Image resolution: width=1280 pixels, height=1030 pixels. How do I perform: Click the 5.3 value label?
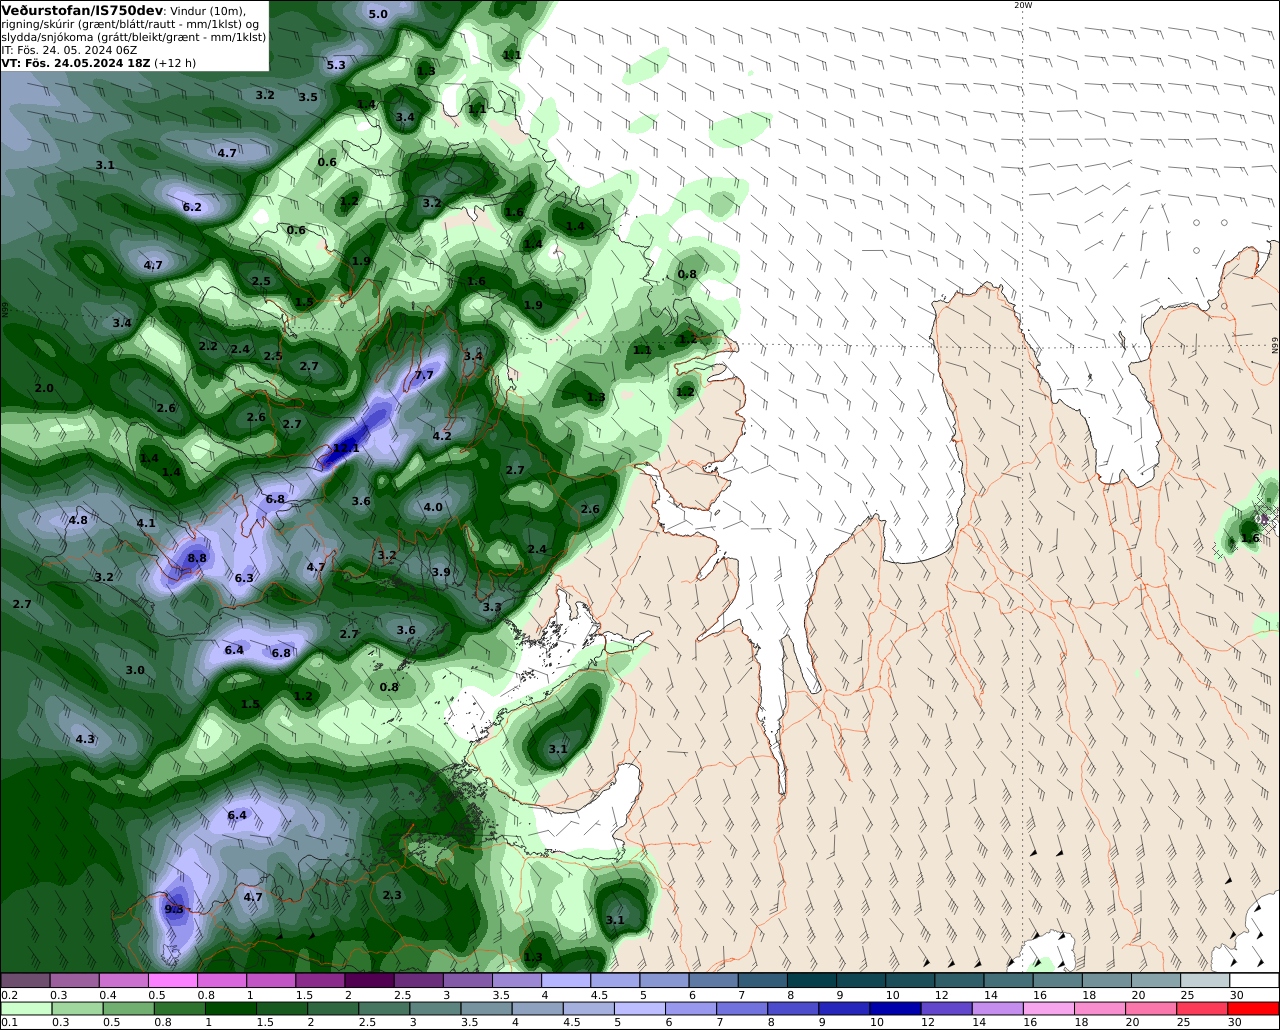(x=336, y=65)
